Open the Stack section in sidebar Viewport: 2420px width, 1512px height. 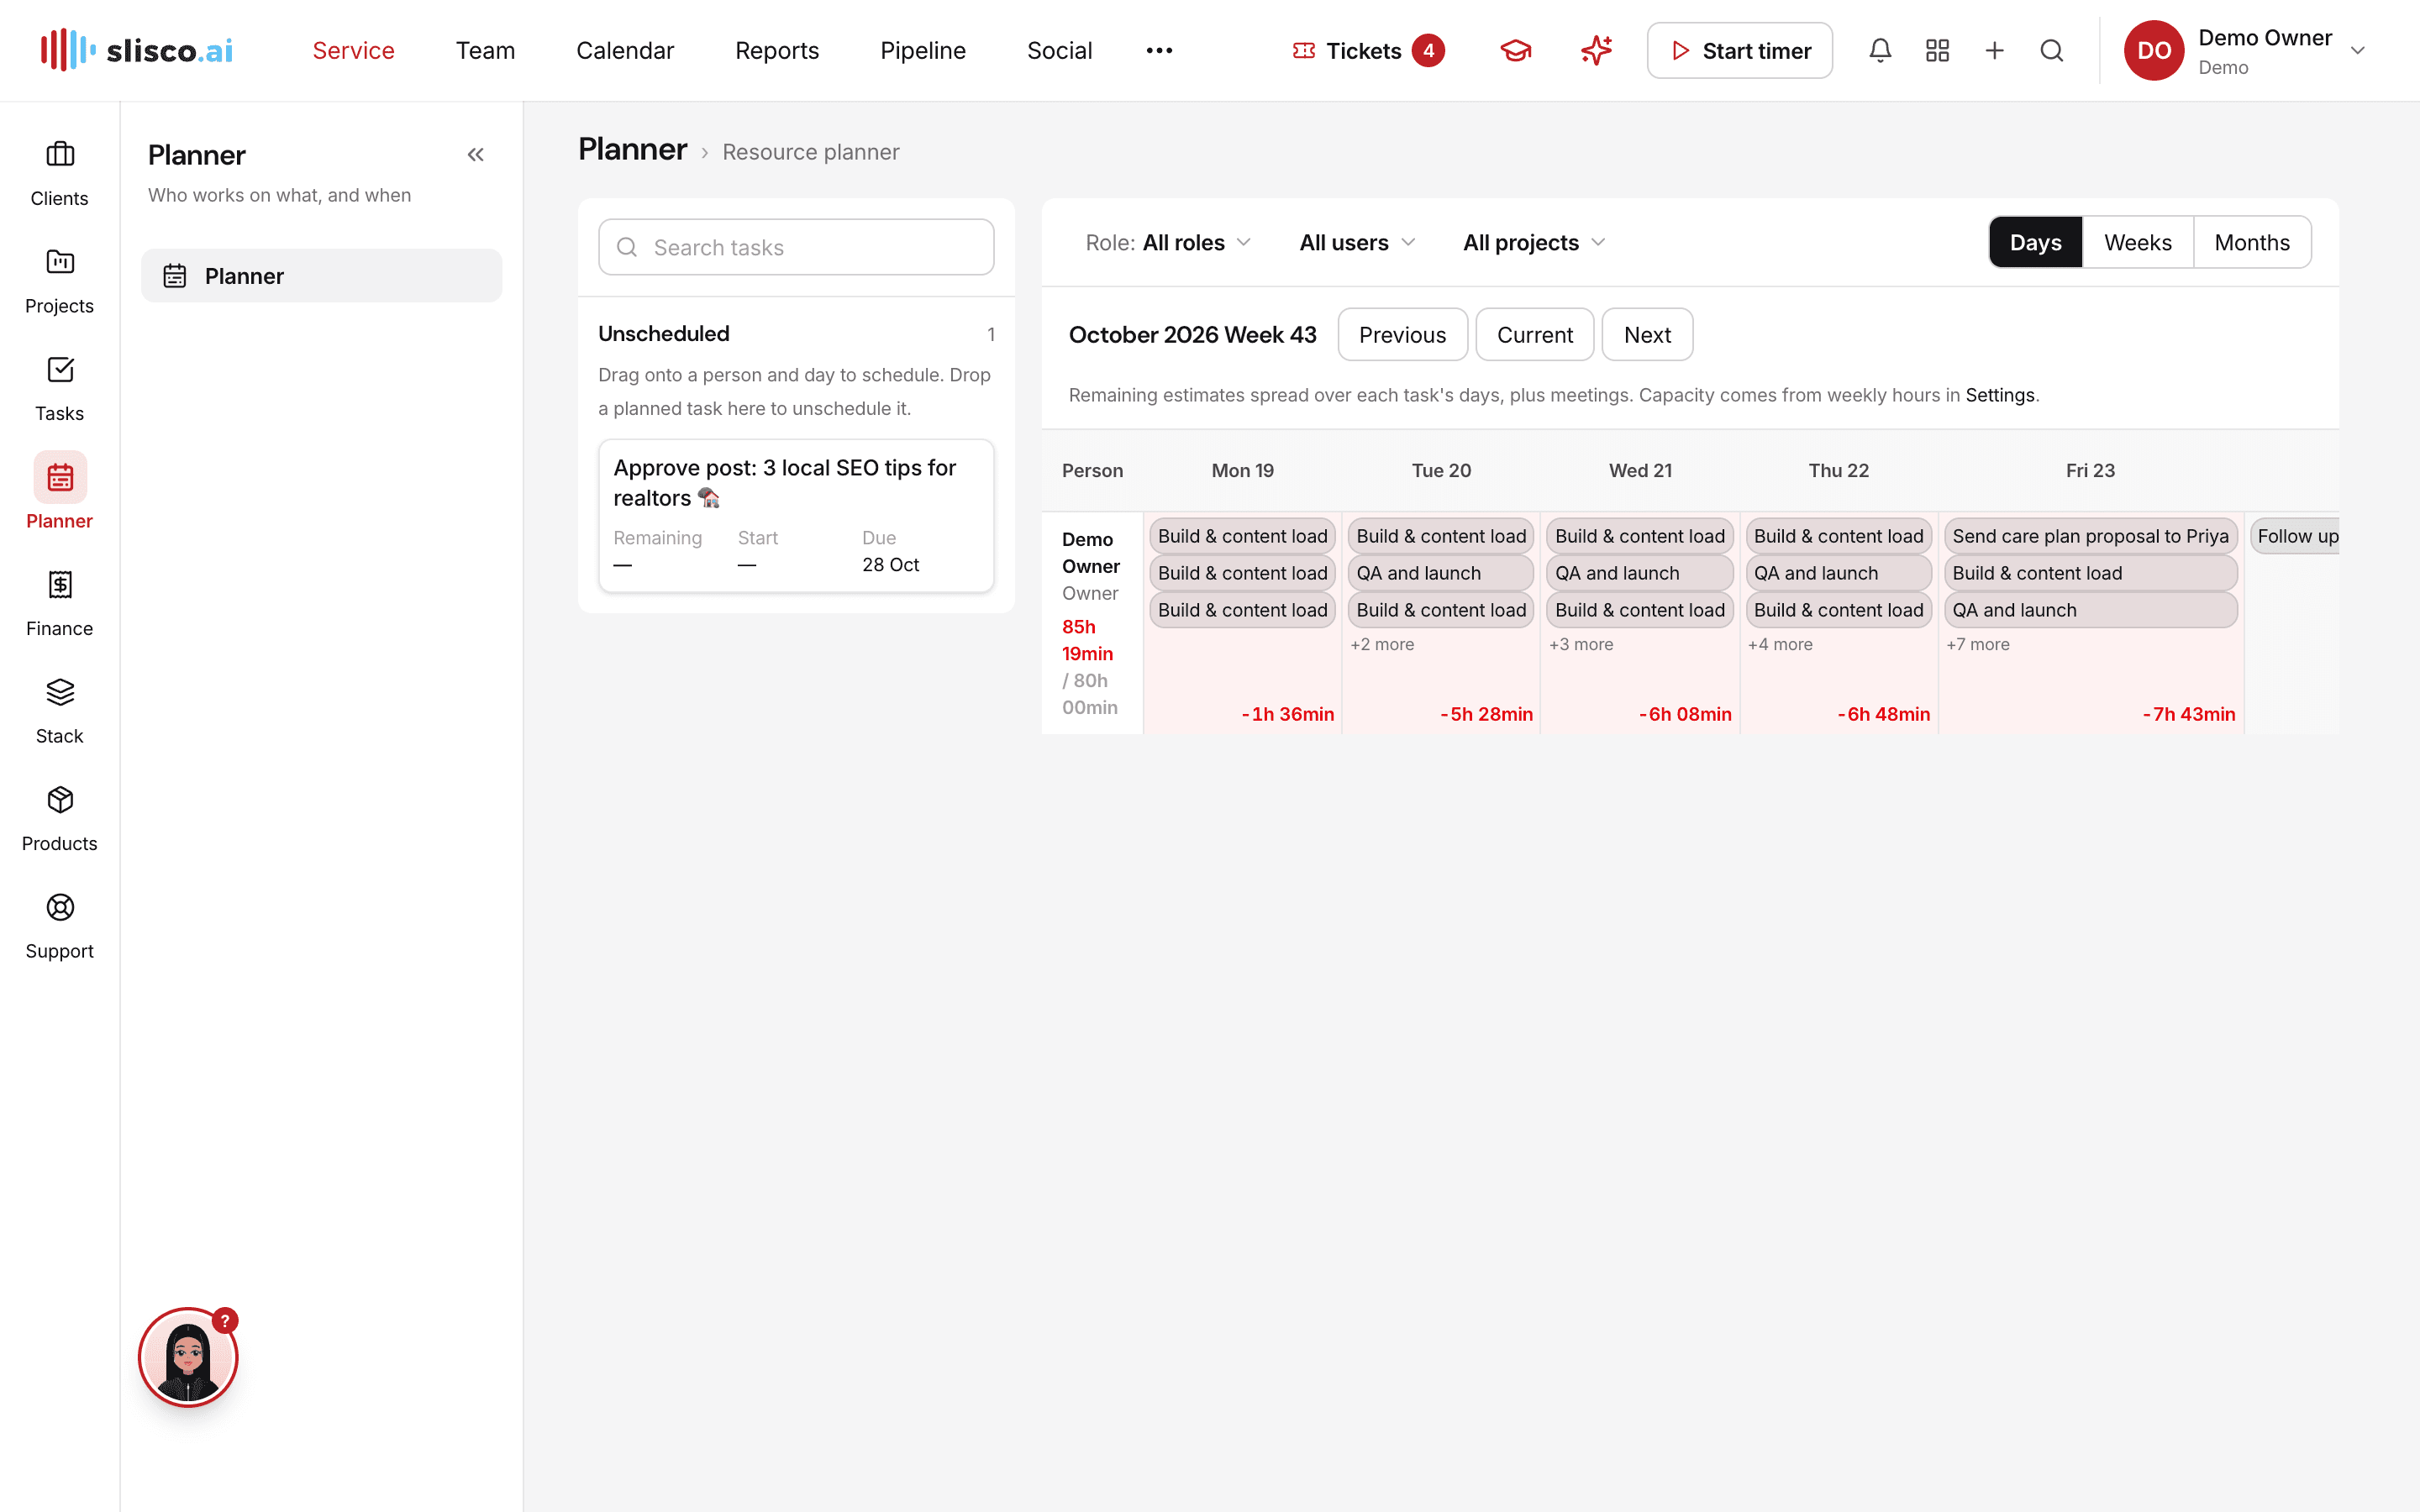click(x=60, y=711)
